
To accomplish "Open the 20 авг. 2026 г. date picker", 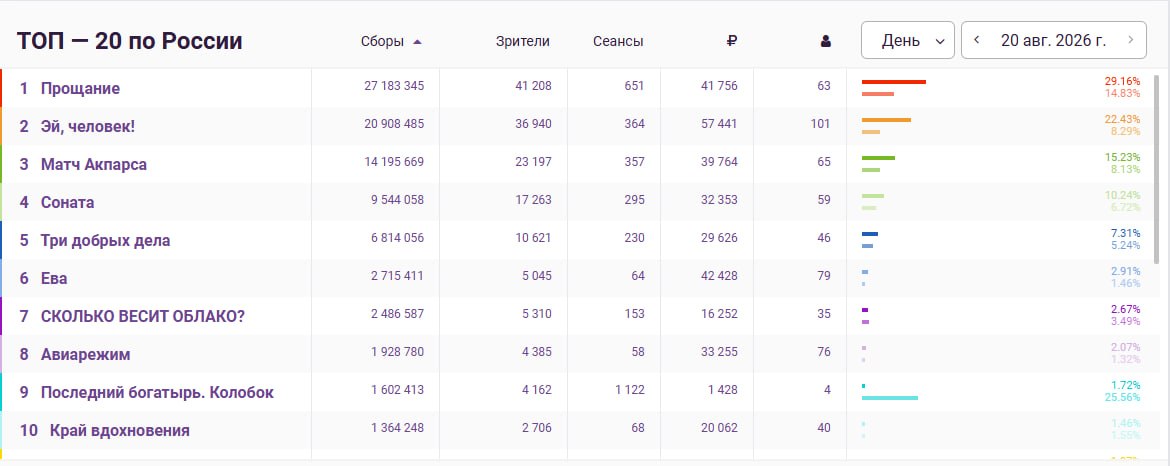I will [x=1054, y=40].
